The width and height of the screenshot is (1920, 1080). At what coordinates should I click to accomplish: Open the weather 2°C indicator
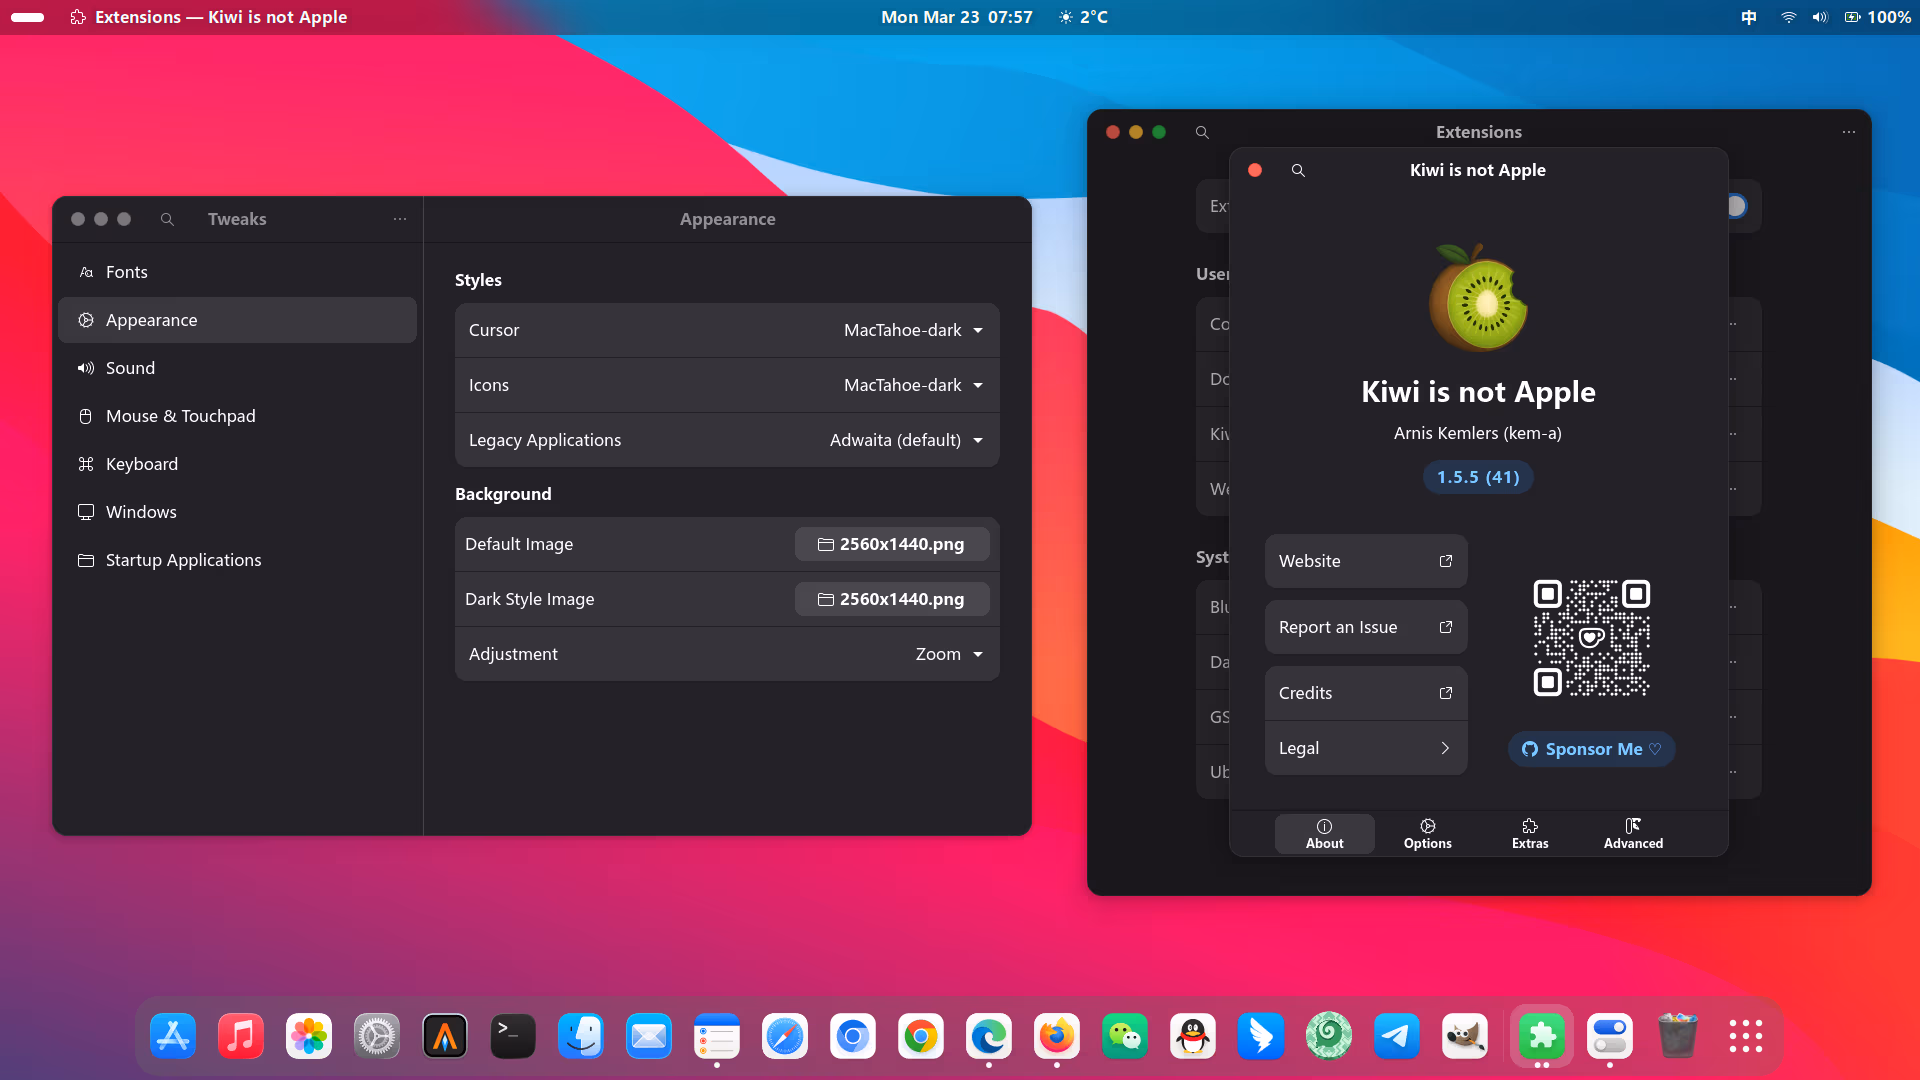pyautogui.click(x=1083, y=17)
